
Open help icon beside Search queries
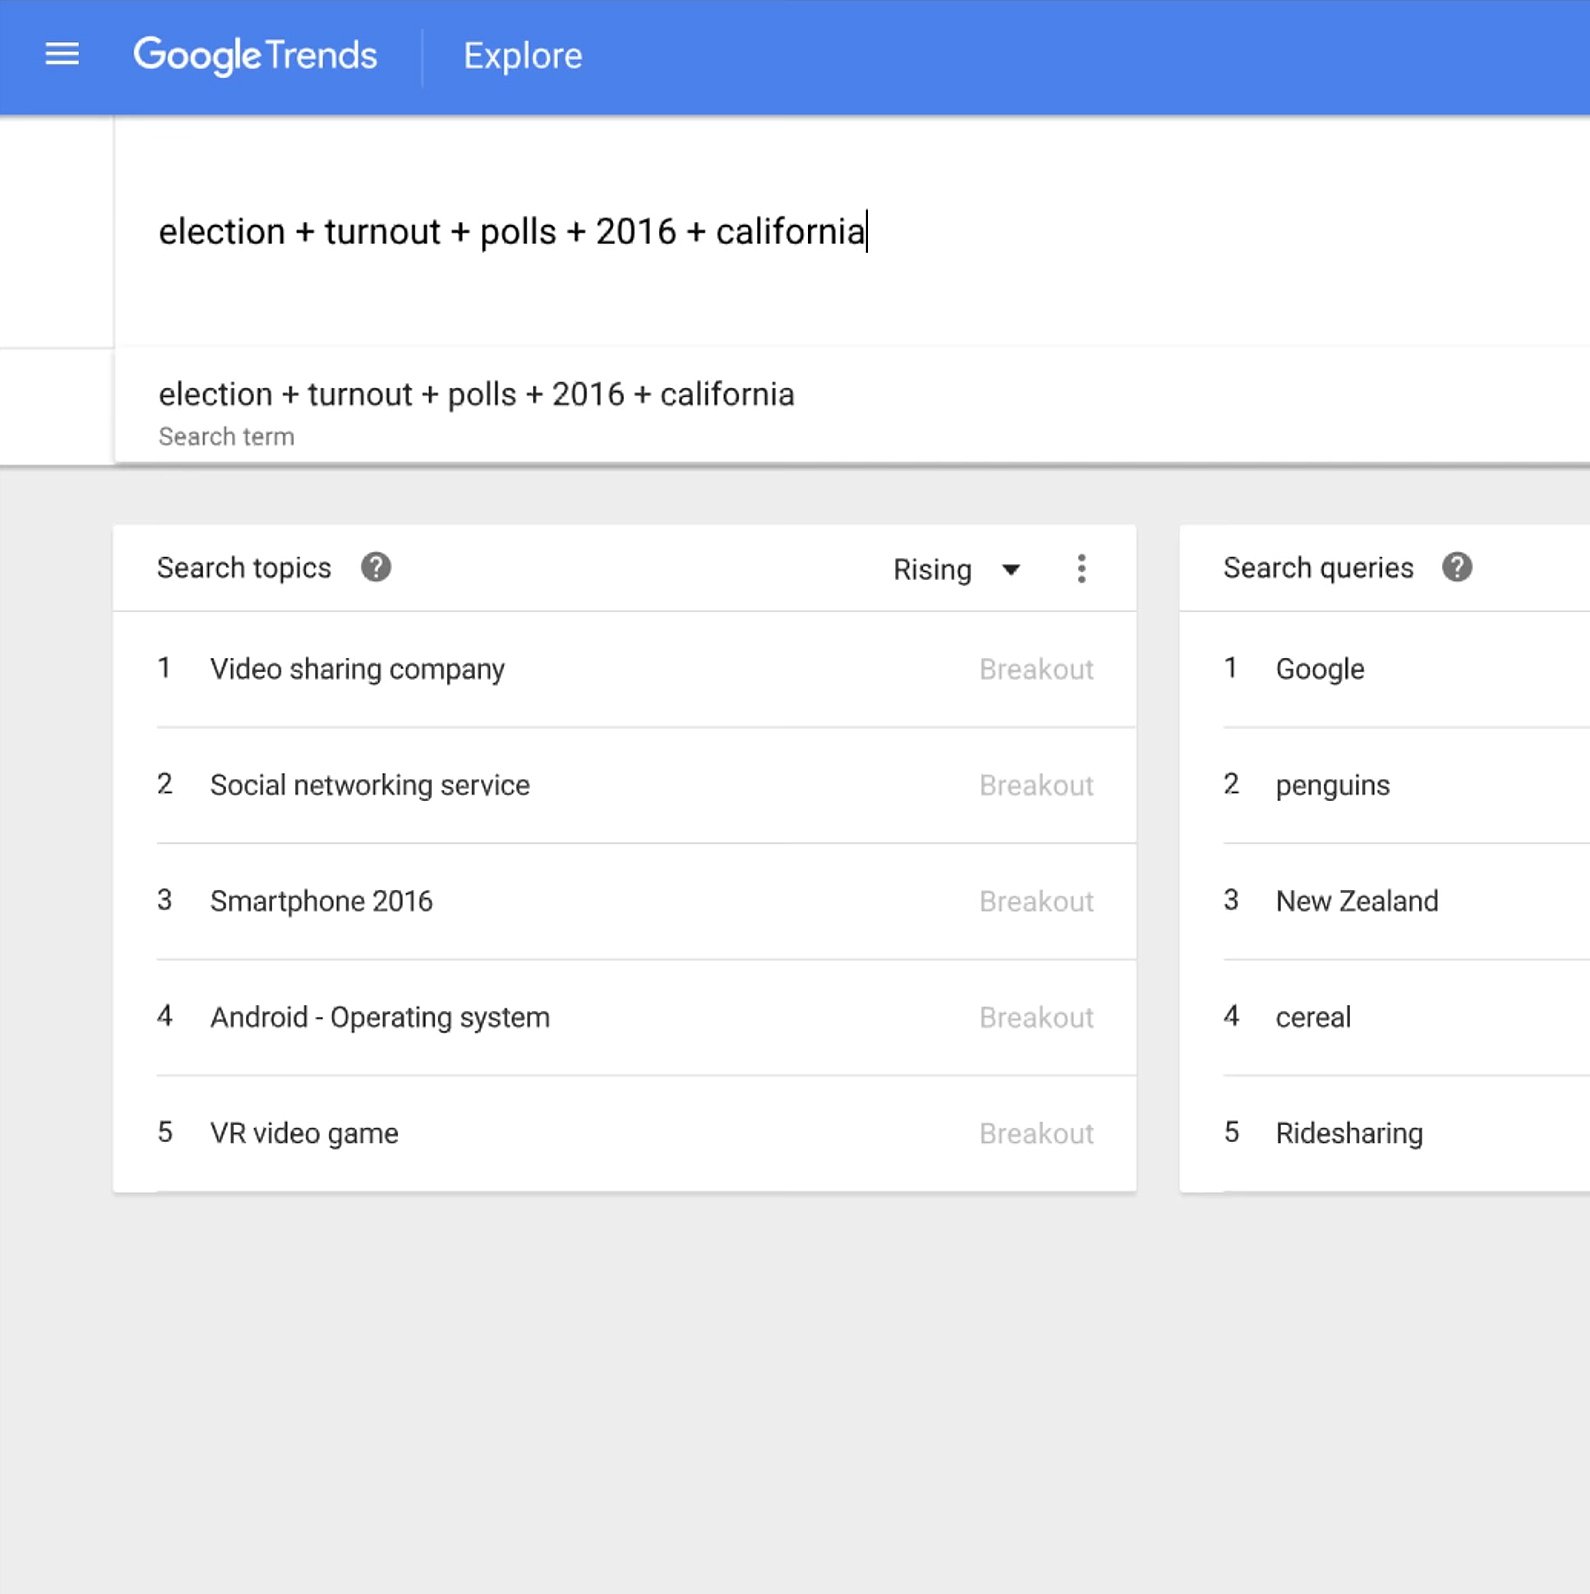point(1457,567)
